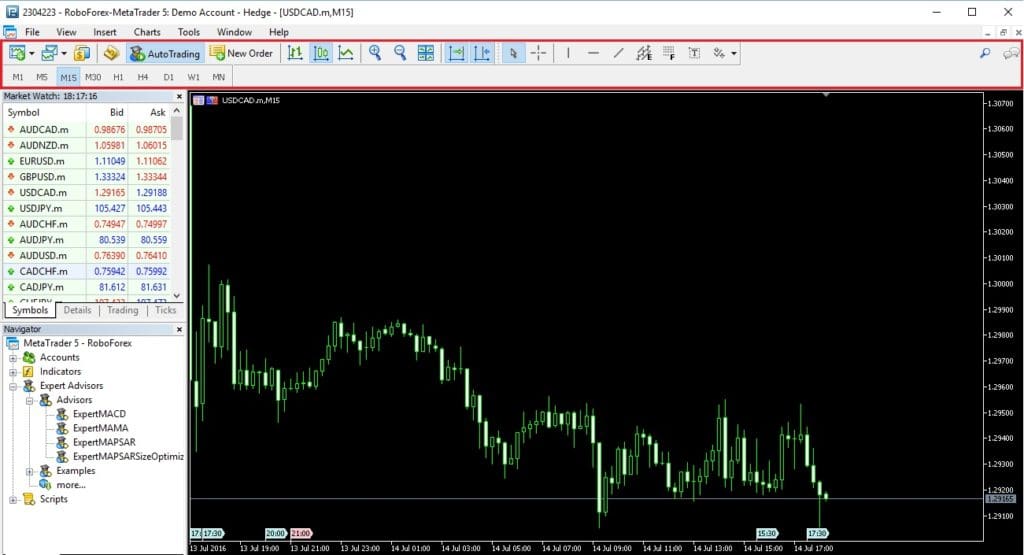Image resolution: width=1024 pixels, height=555 pixels.
Task: Expand the Scripts tree node
Action: point(12,500)
